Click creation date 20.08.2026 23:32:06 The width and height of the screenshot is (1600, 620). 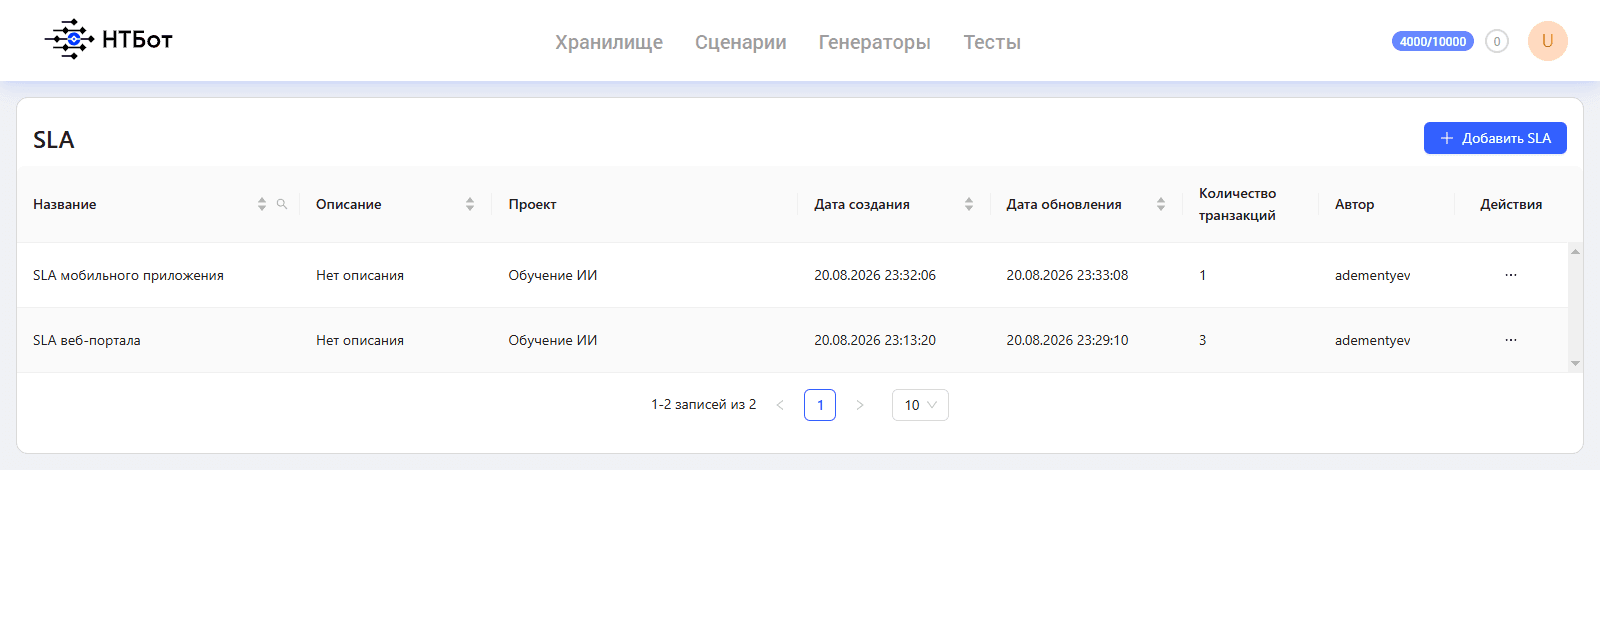[875, 275]
